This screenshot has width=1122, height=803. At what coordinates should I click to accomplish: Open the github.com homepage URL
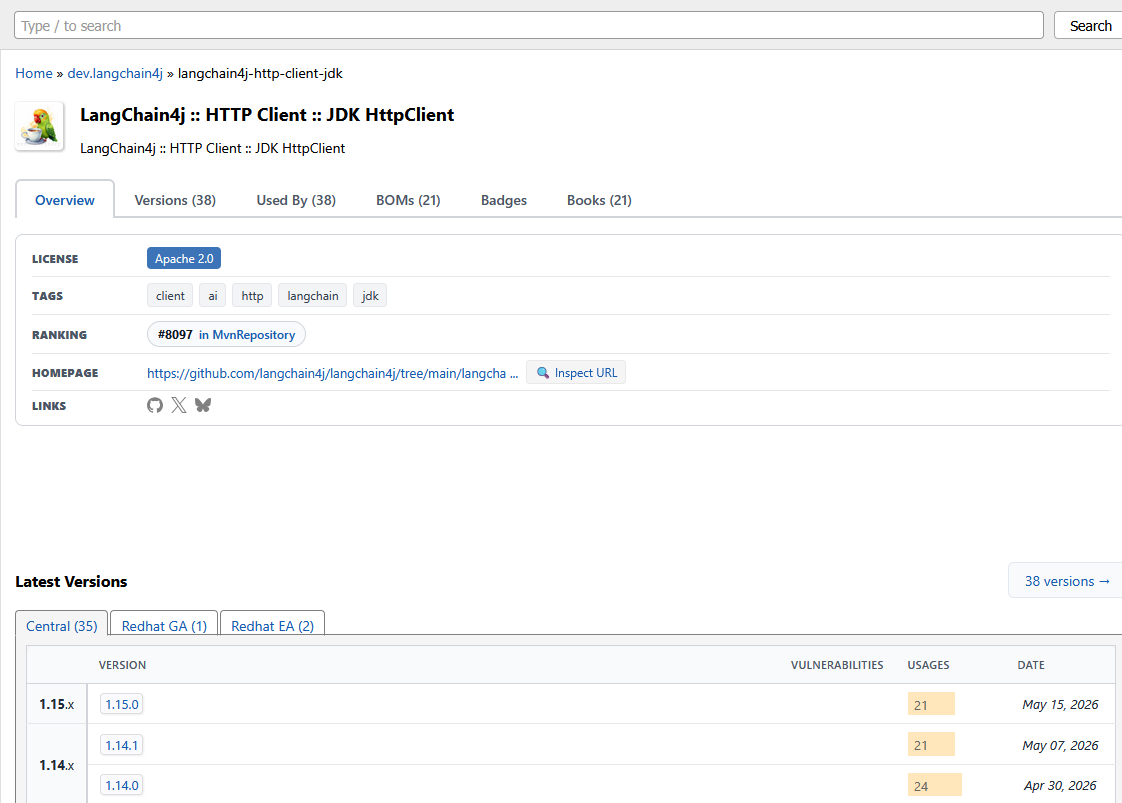(333, 373)
